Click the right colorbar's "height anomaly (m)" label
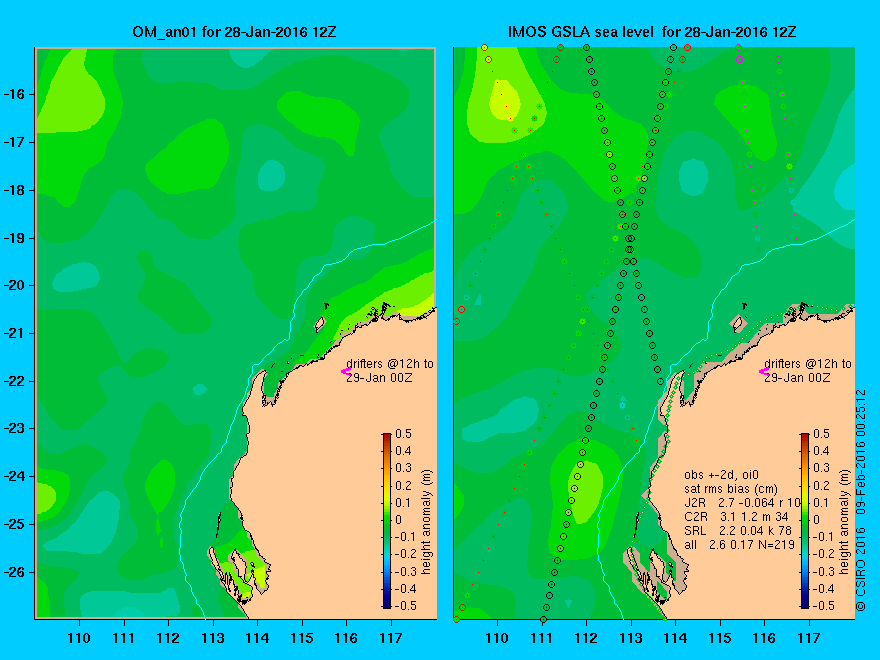This screenshot has height=660, width=880. point(845,522)
